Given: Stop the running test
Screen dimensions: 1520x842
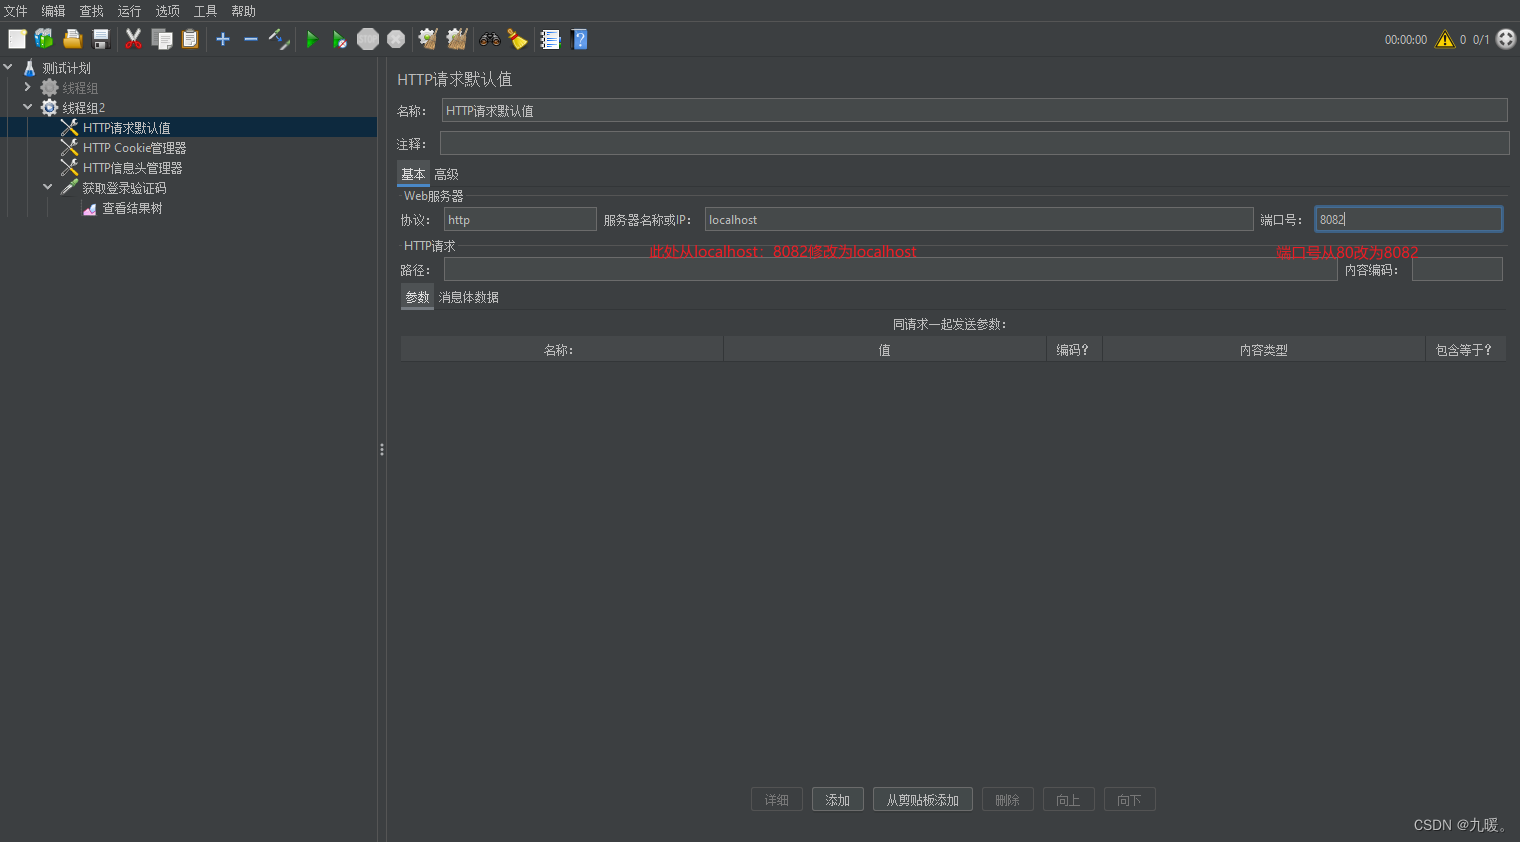Looking at the screenshot, I should point(367,39).
